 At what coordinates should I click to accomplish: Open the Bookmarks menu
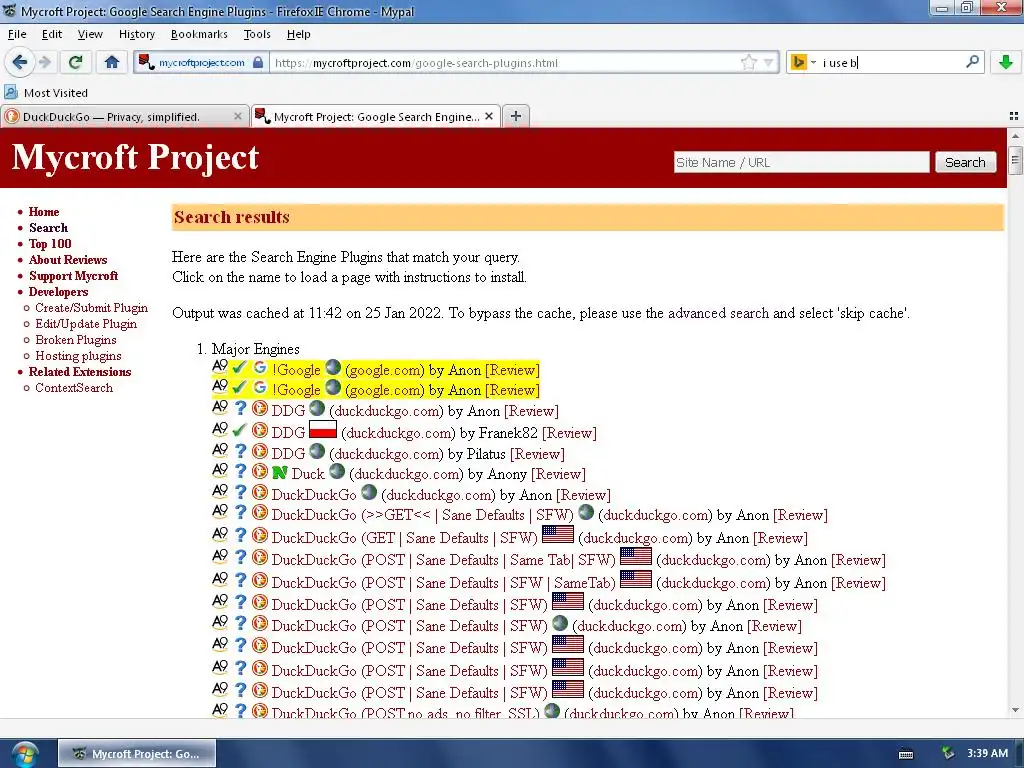pyautogui.click(x=199, y=34)
